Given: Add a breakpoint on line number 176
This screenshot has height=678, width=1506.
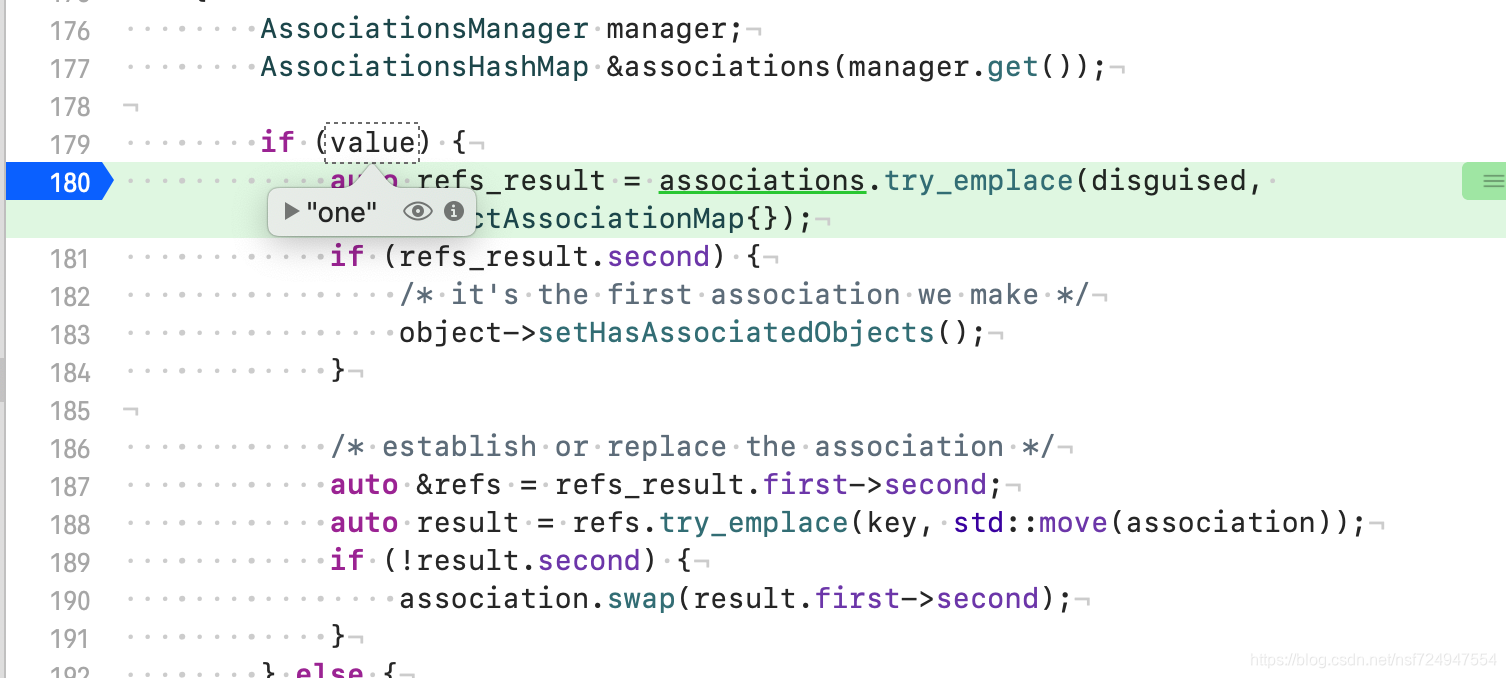Looking at the screenshot, I should click(x=70, y=31).
